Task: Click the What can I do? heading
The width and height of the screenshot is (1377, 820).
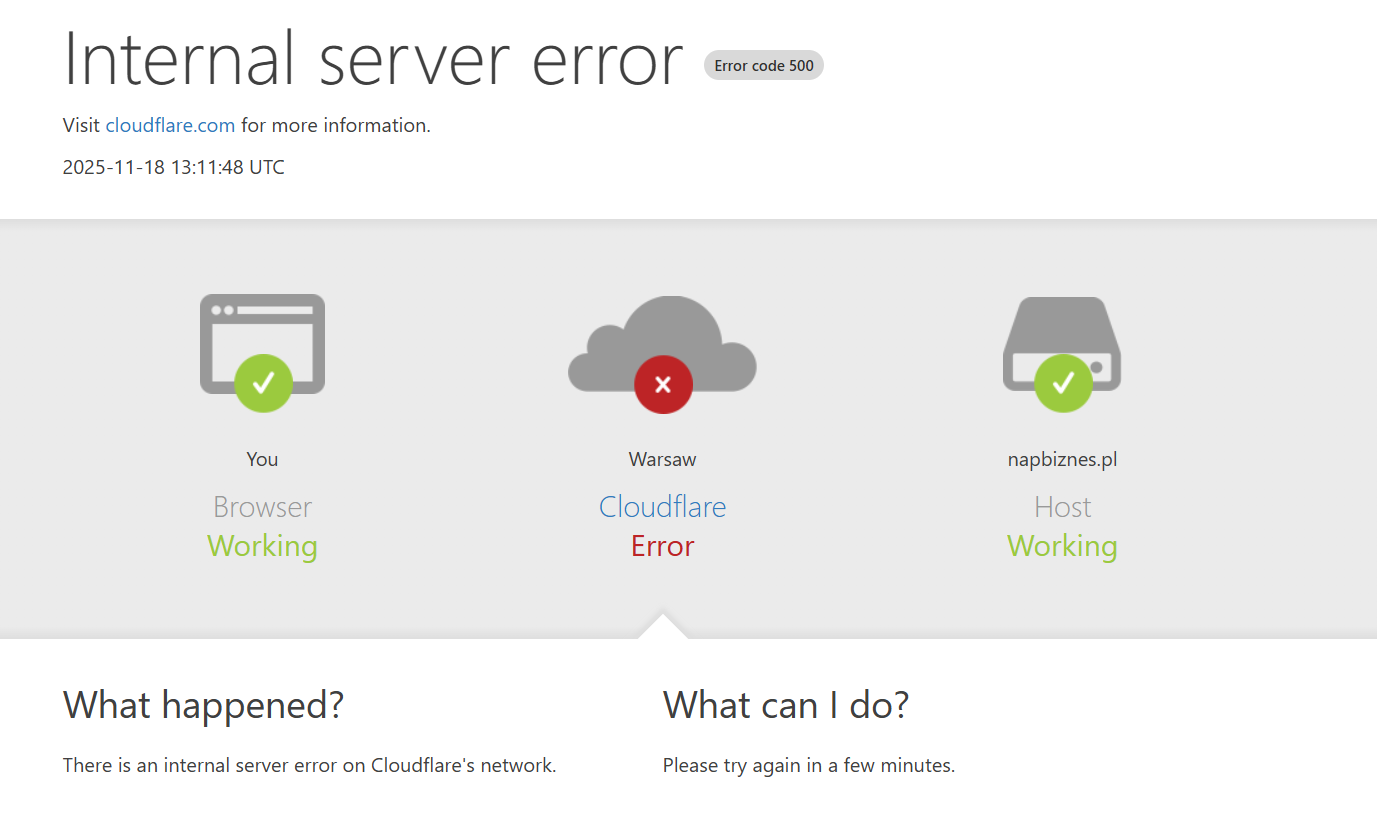Action: point(786,705)
